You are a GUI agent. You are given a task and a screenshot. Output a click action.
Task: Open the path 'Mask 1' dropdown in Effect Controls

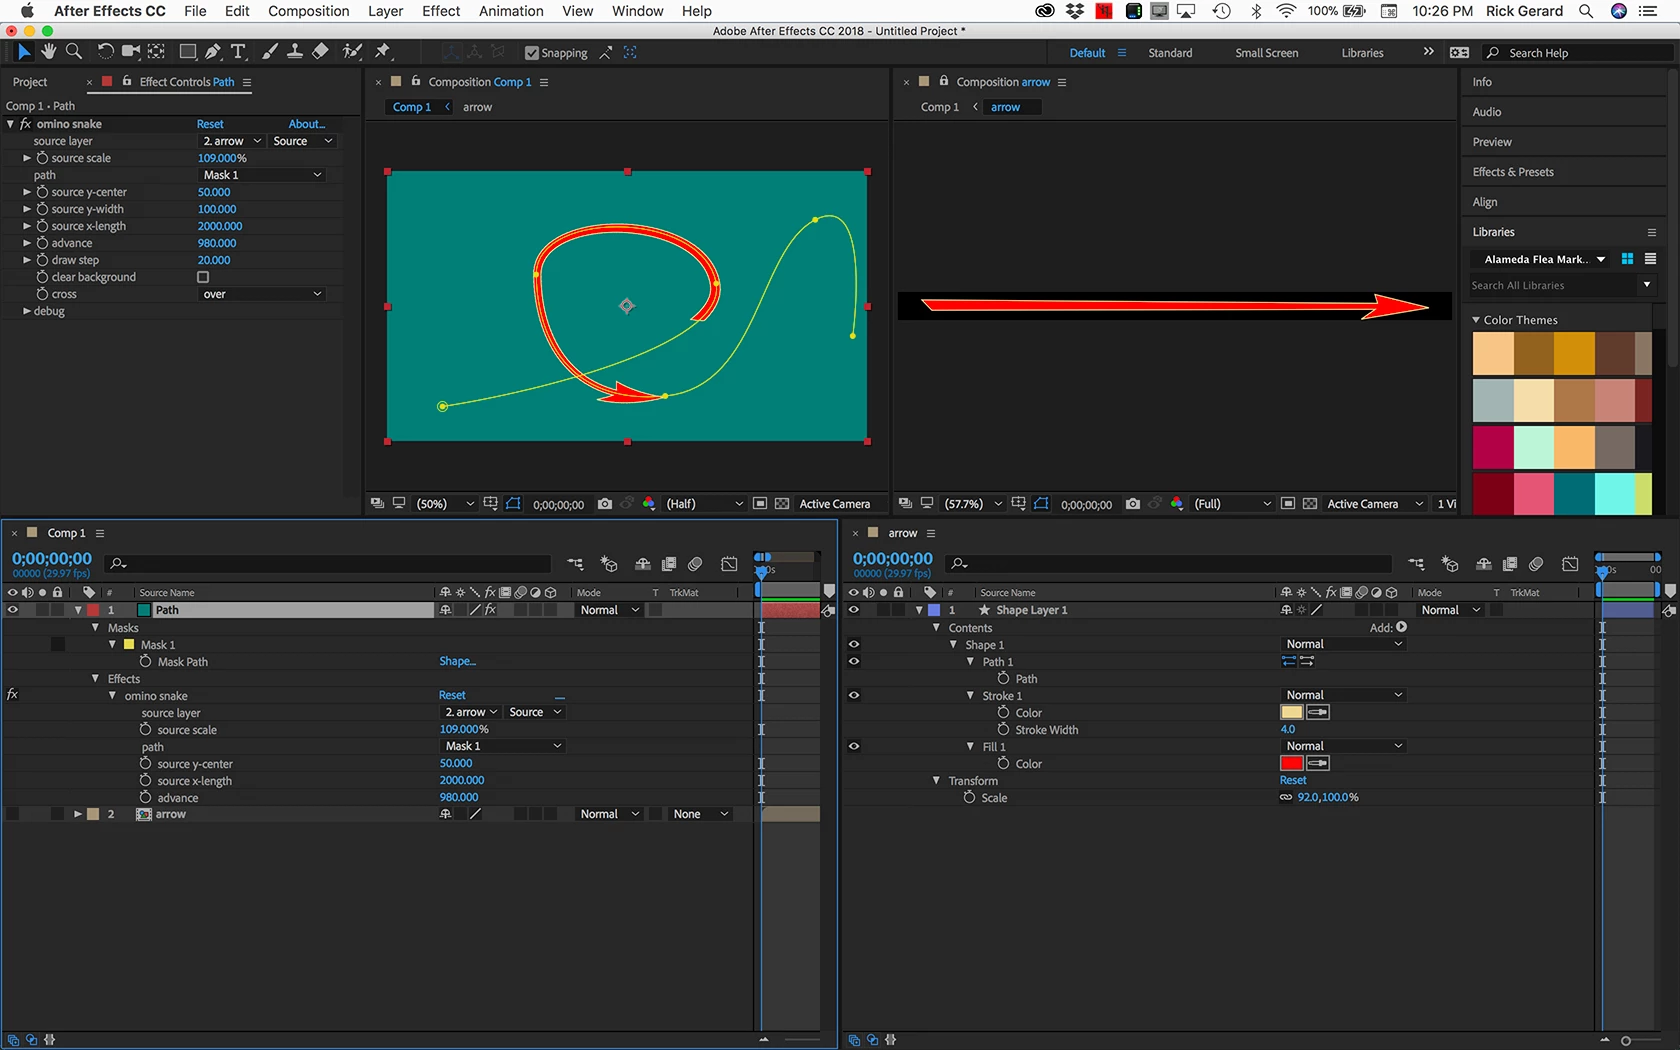(x=262, y=175)
